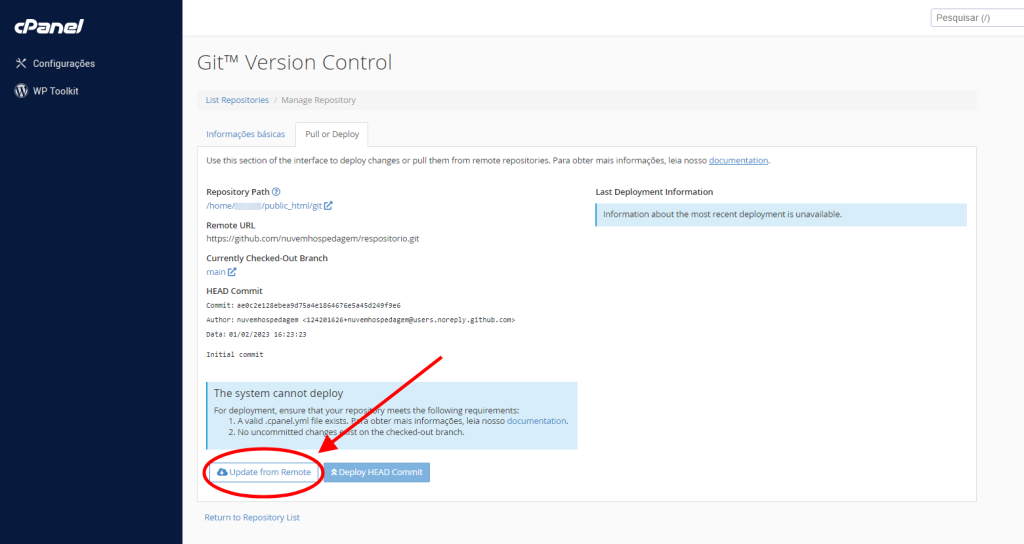Click the 'Initial commit' message text
Screen dimensions: 1024x544
point(234,355)
